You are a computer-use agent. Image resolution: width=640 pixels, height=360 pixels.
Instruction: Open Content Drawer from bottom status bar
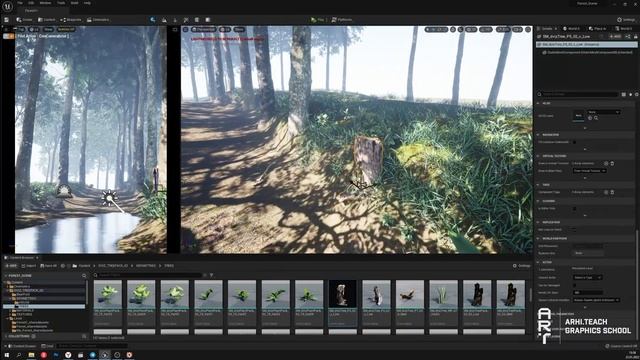[21, 346]
